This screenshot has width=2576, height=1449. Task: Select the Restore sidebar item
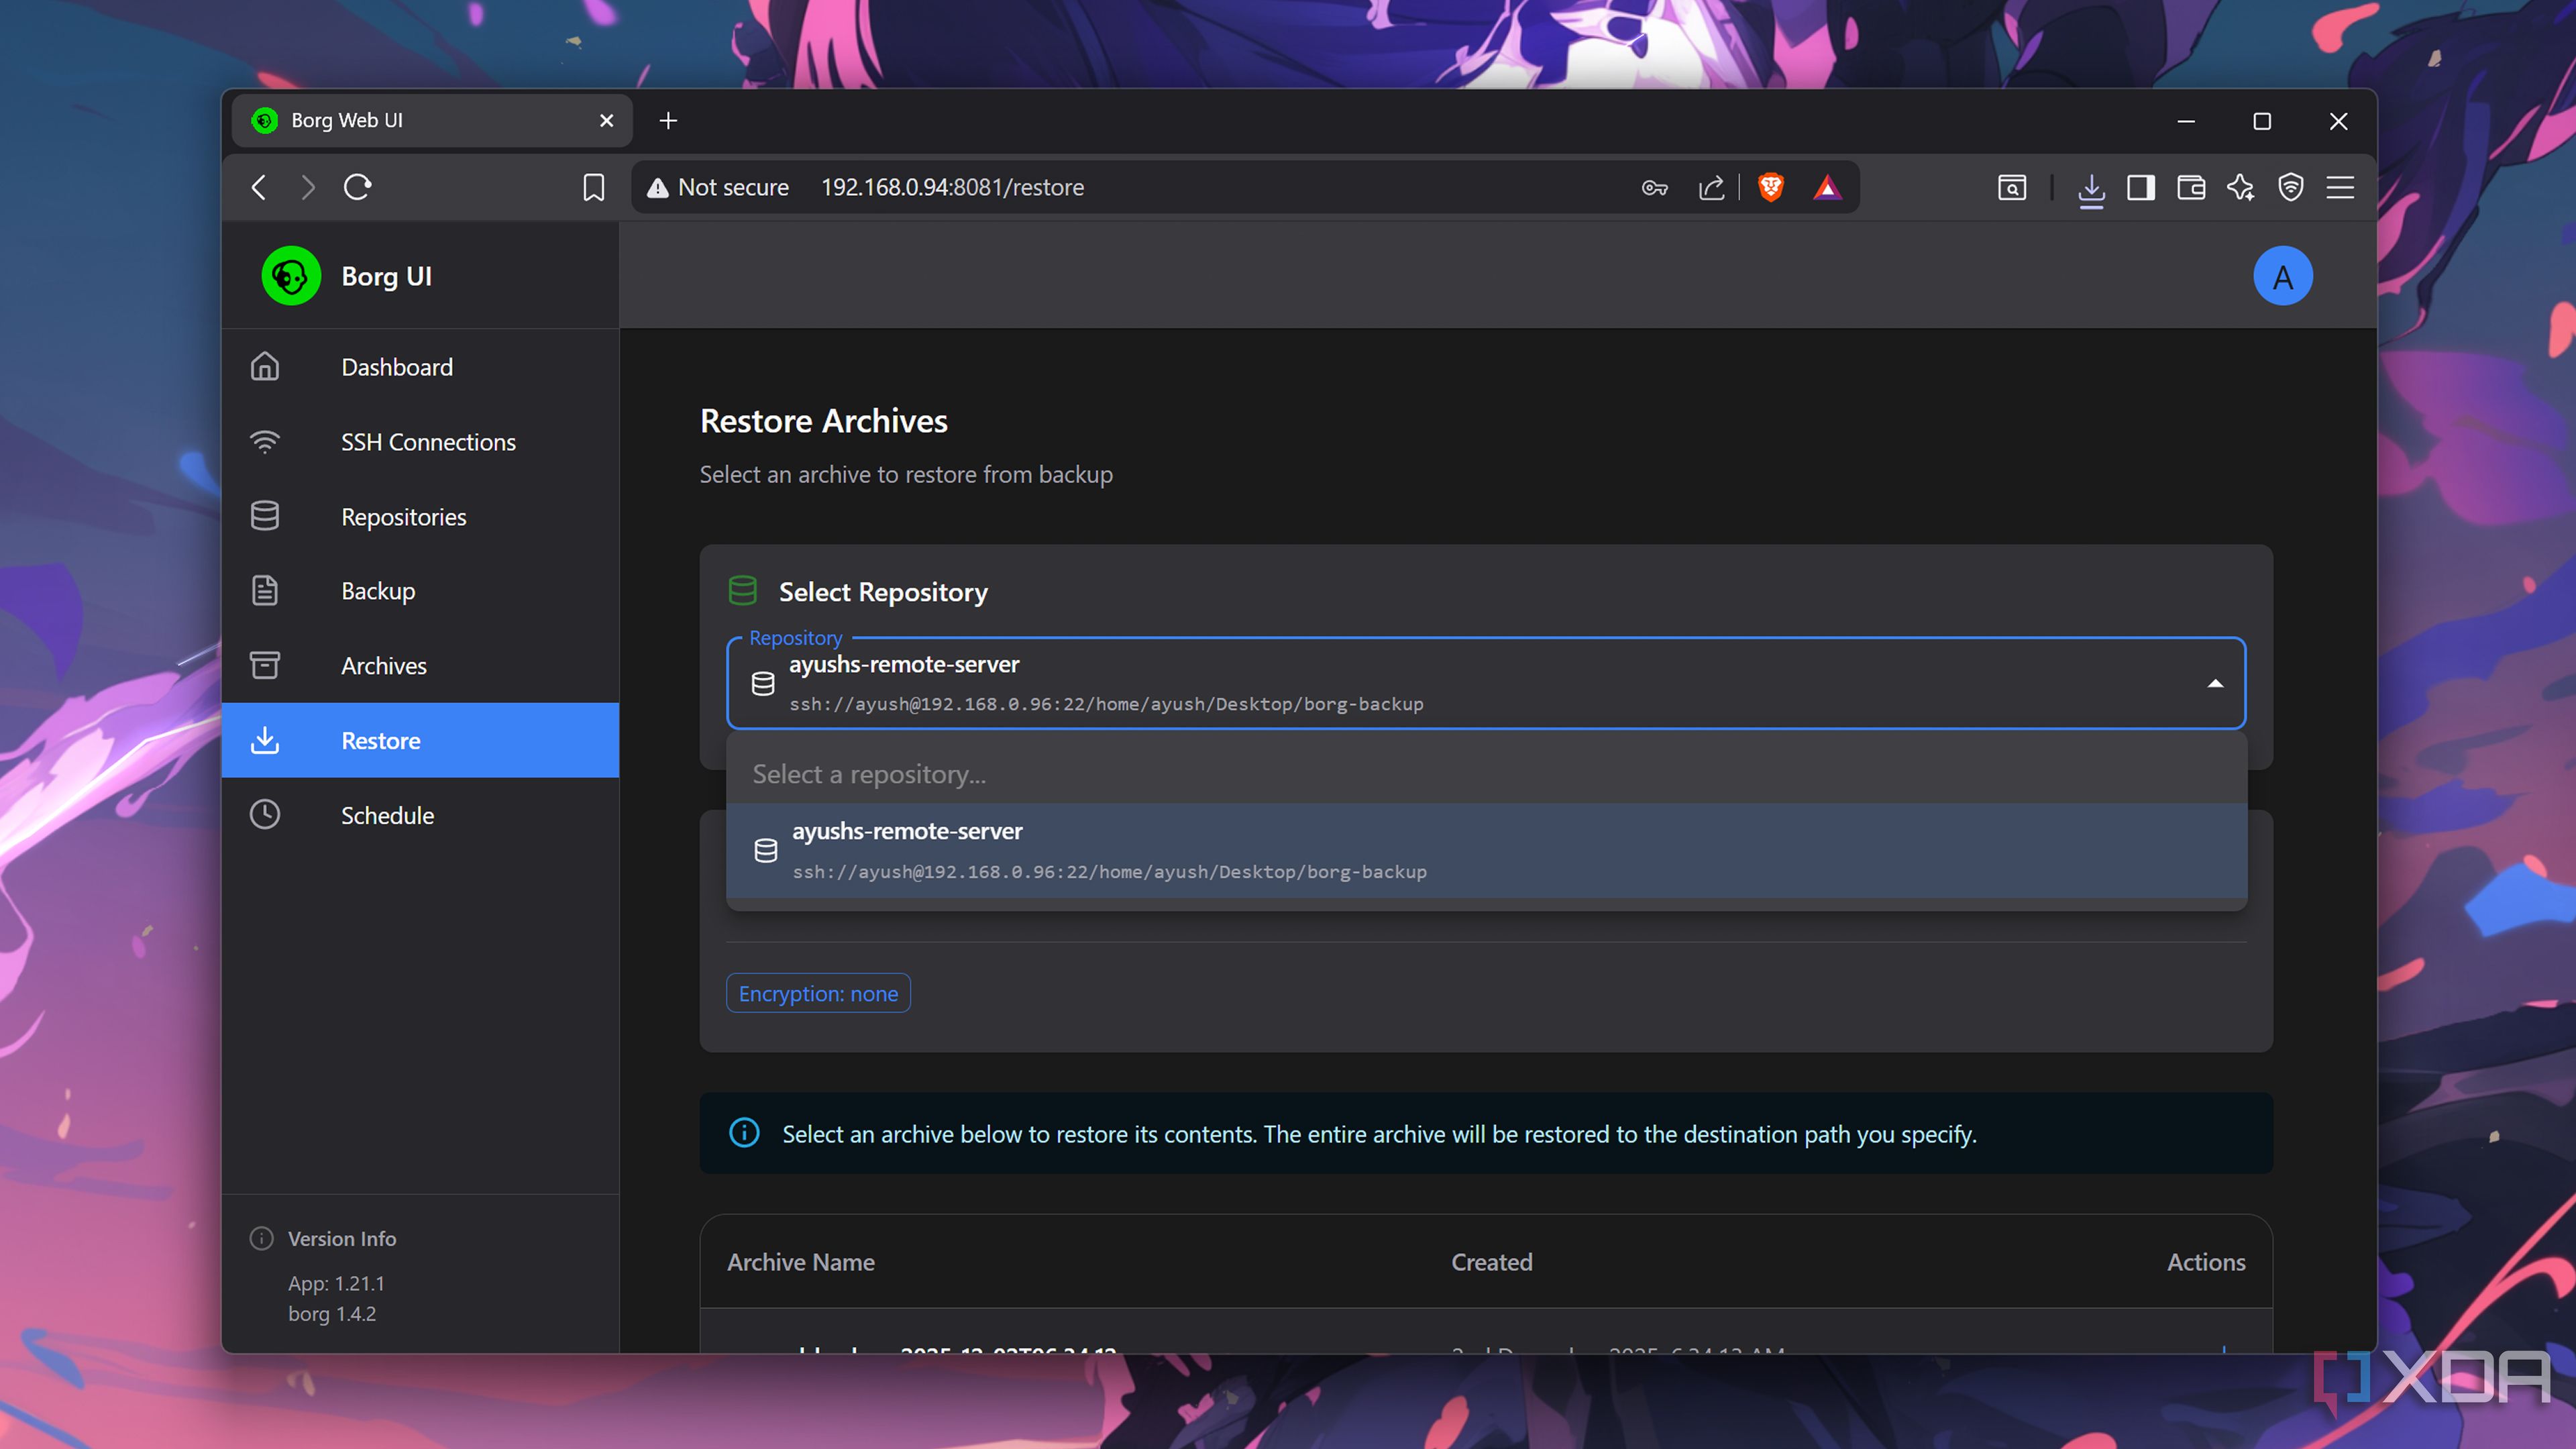point(420,740)
